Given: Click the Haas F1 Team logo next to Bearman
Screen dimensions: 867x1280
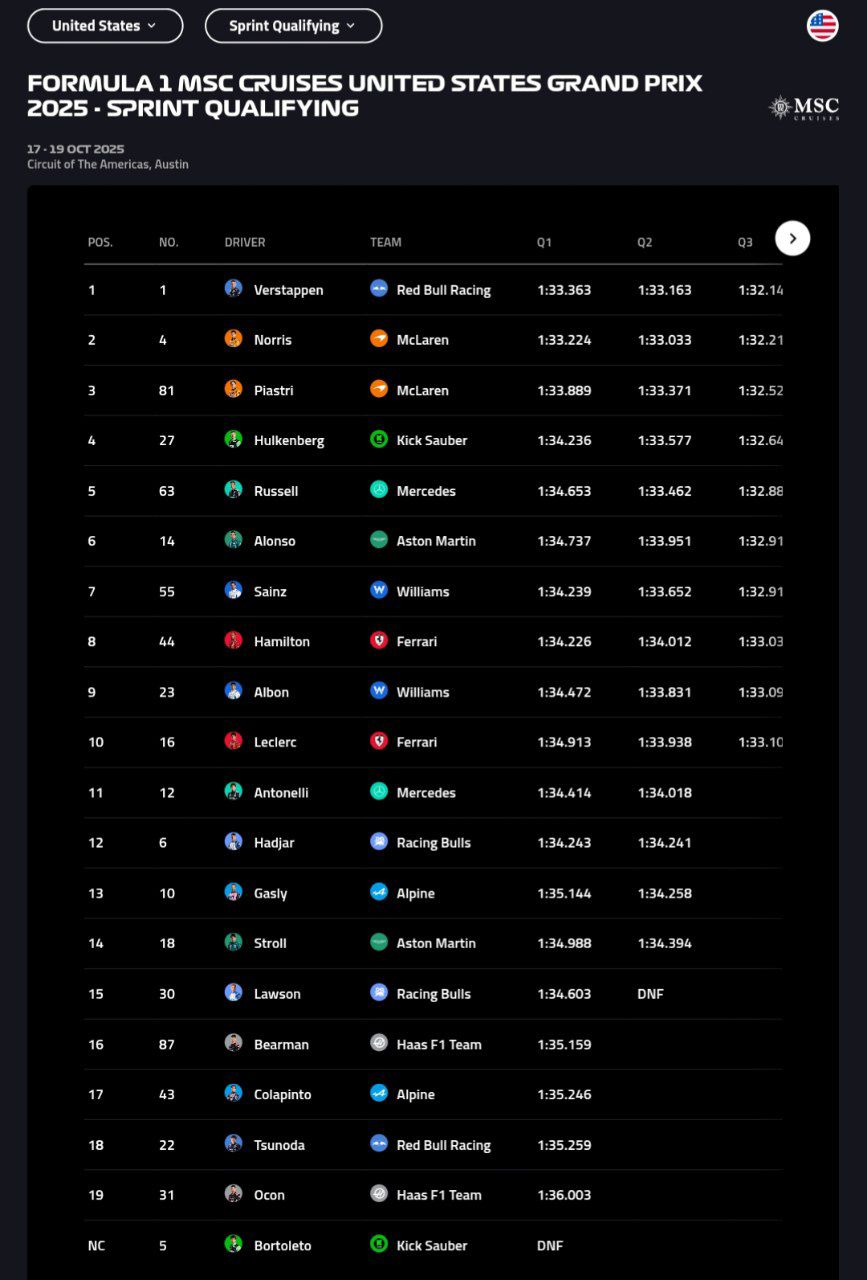Looking at the screenshot, I should click(379, 1044).
